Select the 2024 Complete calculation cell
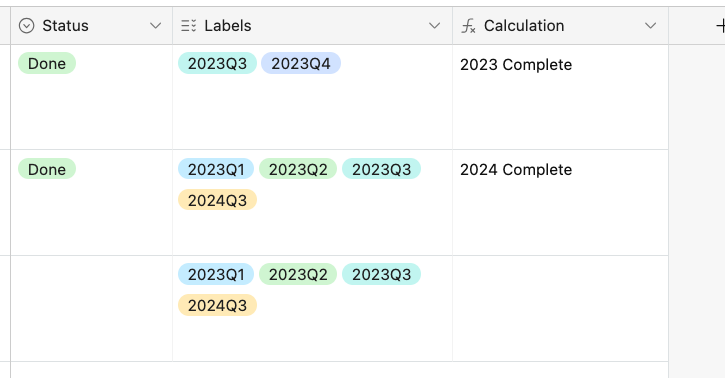The height and width of the screenshot is (378, 725). coord(560,202)
